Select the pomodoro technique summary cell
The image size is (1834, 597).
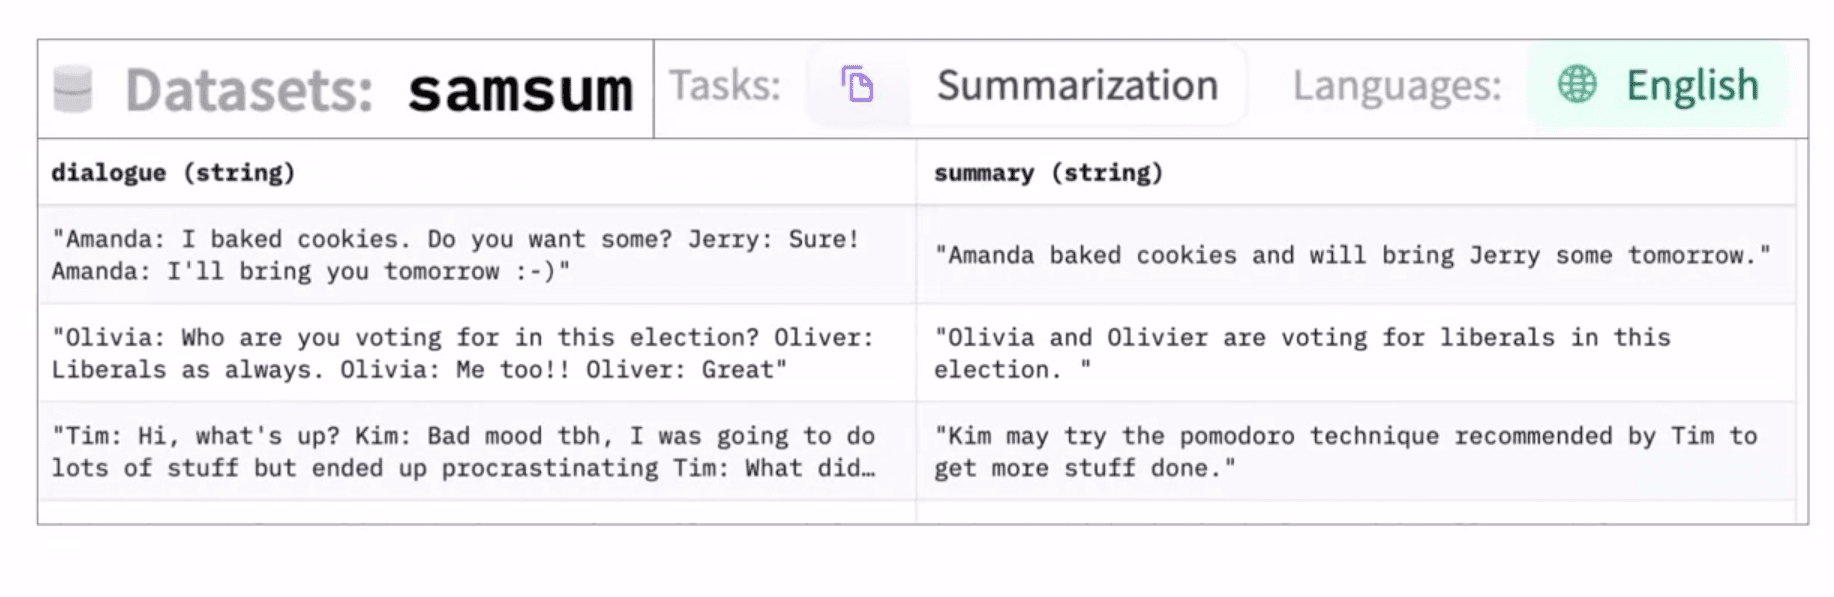(x=1356, y=452)
